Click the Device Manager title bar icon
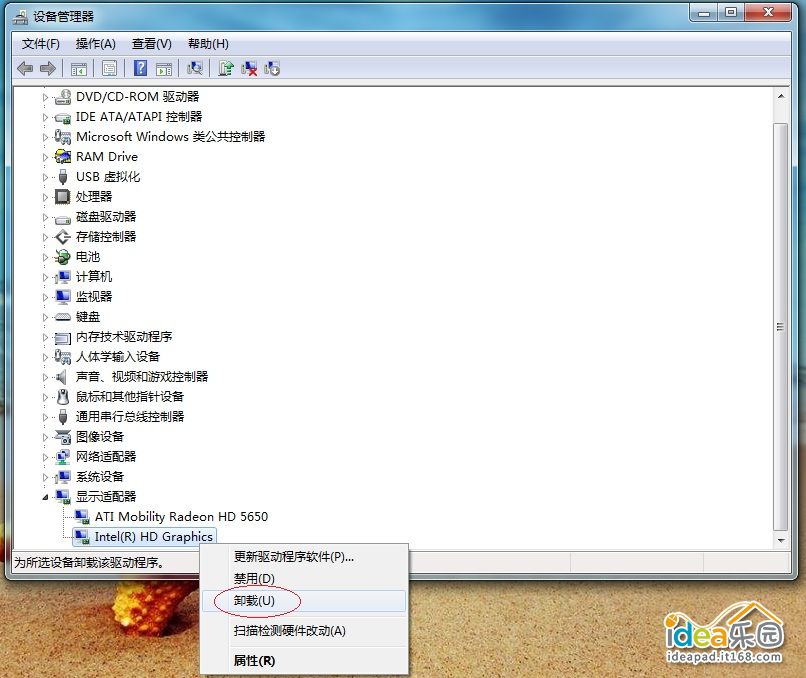806x678 pixels. [21, 17]
